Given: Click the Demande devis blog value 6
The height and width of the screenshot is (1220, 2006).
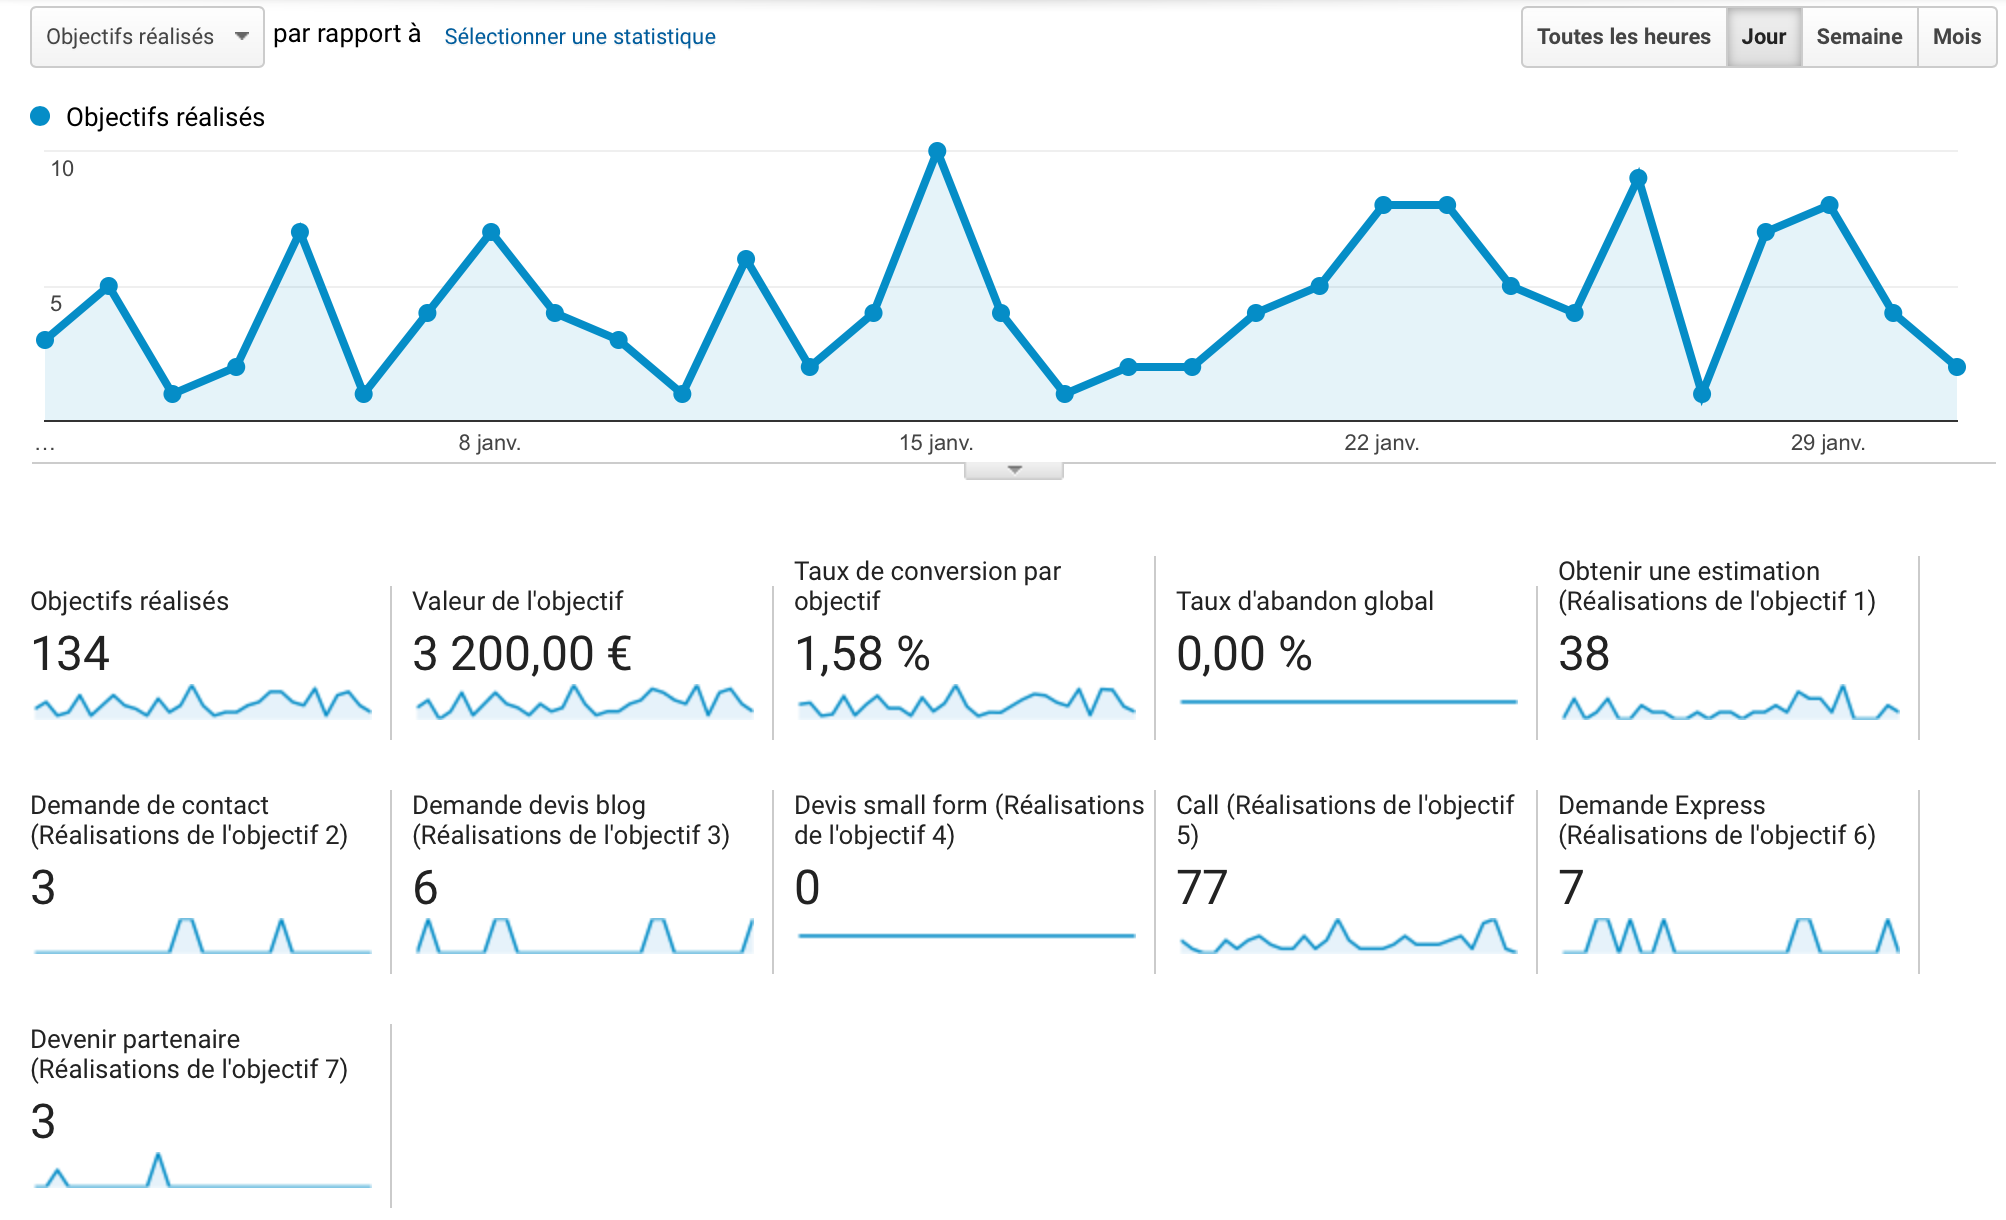Looking at the screenshot, I should 425,888.
